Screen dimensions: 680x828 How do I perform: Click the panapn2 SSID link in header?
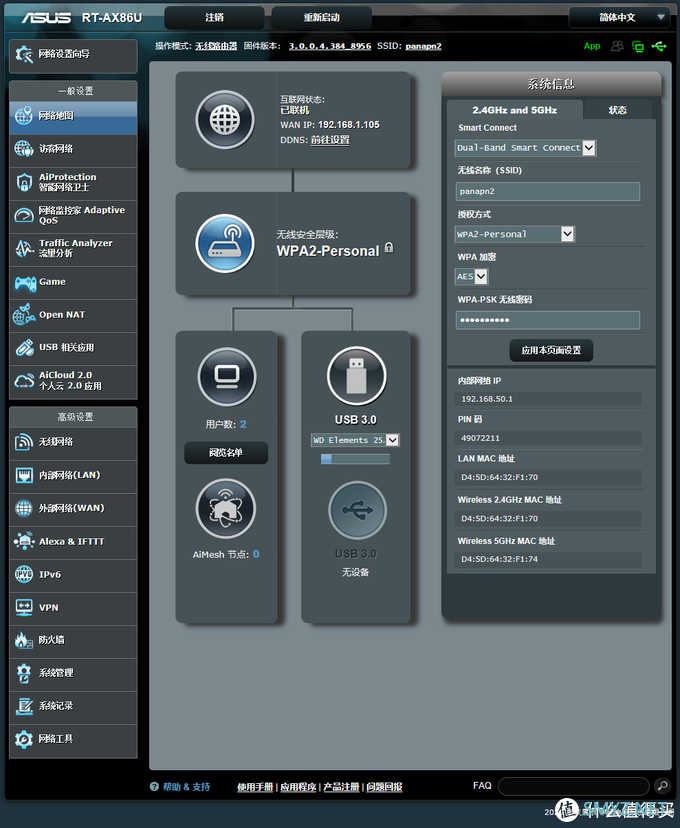click(x=423, y=46)
